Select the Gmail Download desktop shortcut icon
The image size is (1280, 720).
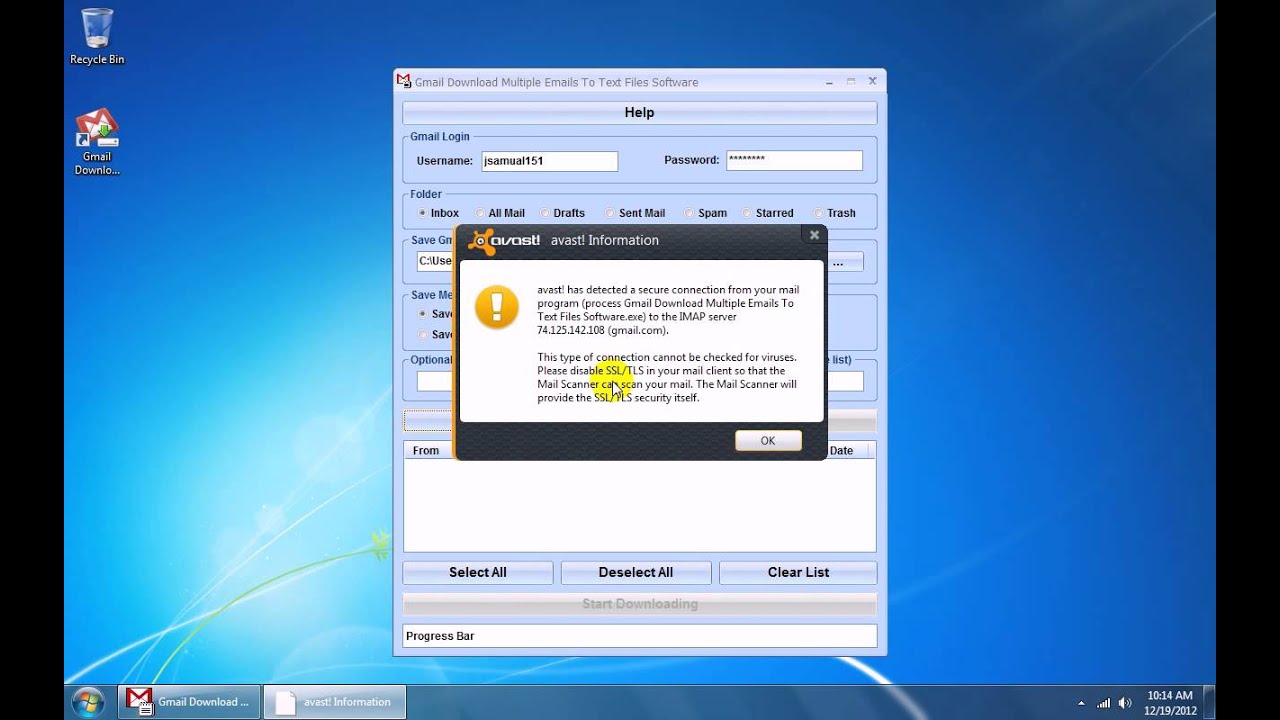97,141
